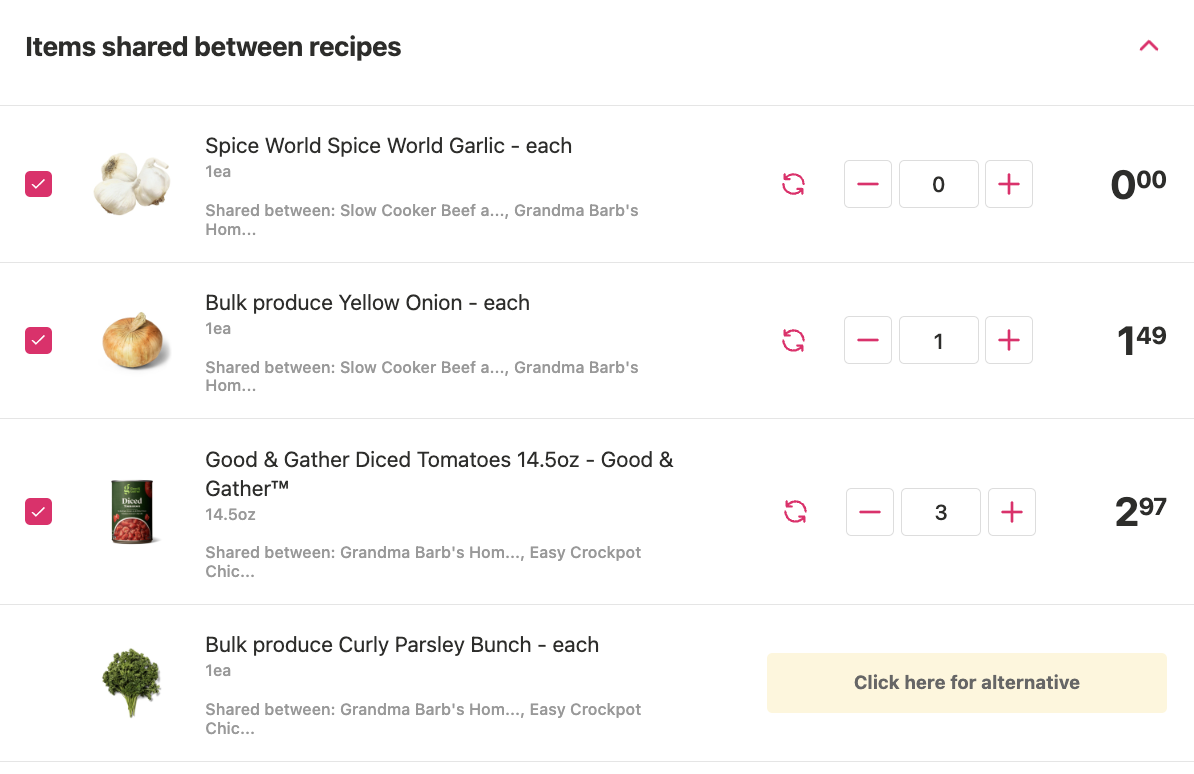Increase garlic quantity with plus button
The height and width of the screenshot is (774, 1194).
(x=1009, y=184)
